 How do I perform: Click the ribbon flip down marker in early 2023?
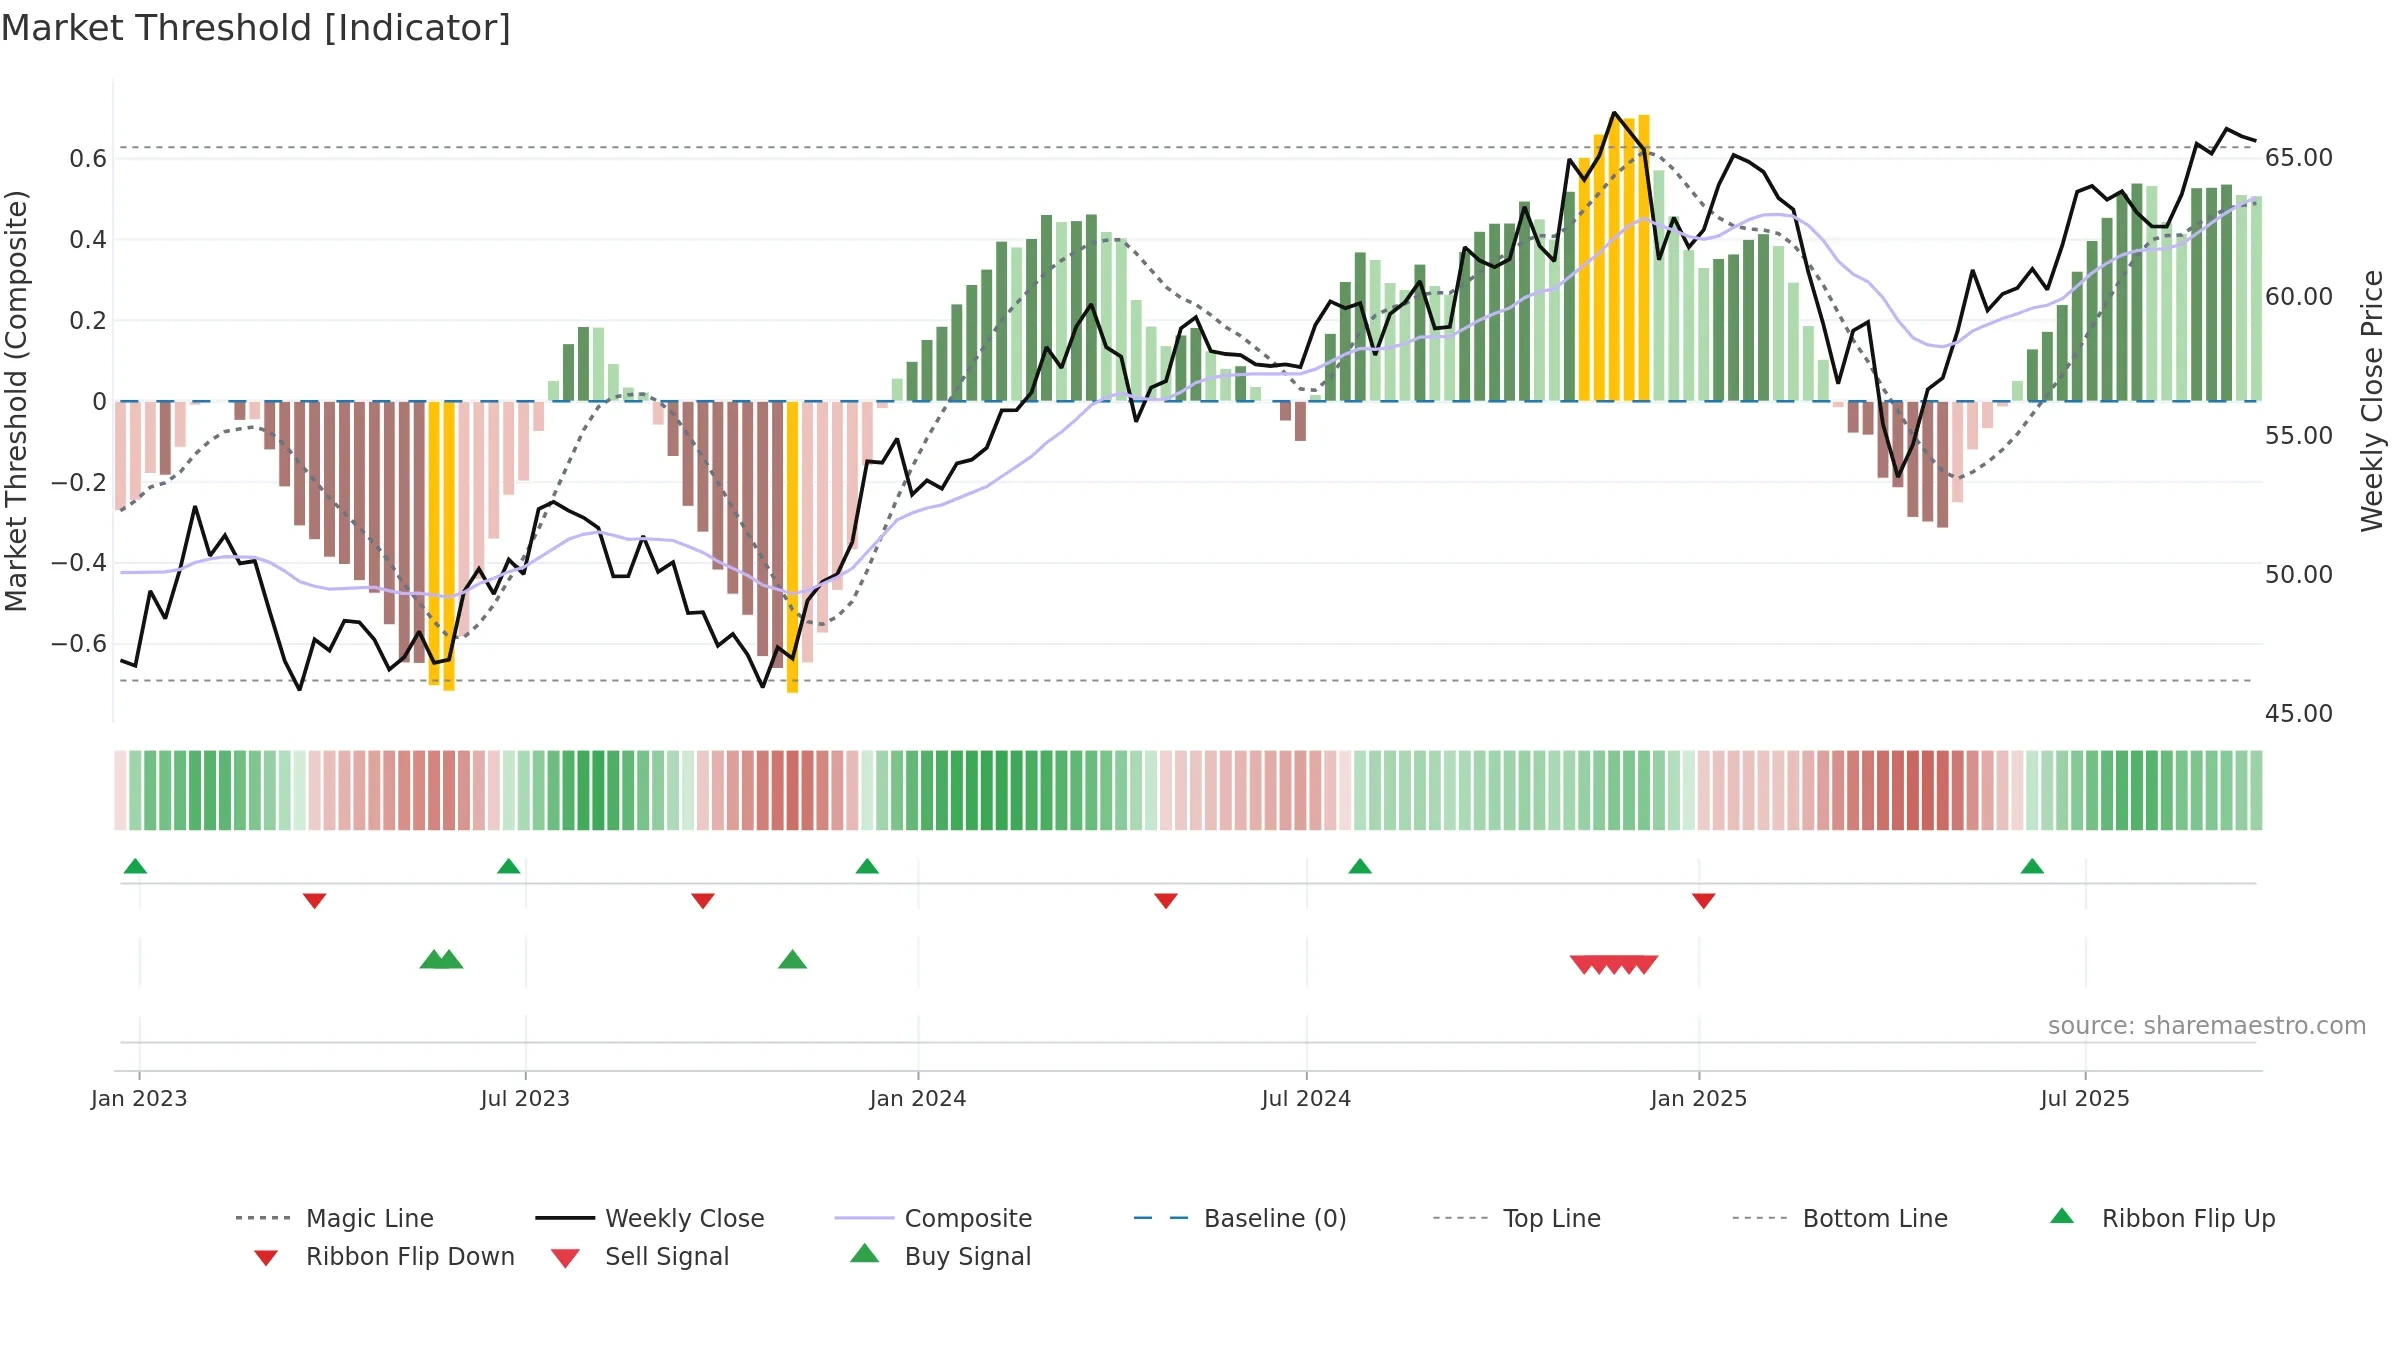314,901
